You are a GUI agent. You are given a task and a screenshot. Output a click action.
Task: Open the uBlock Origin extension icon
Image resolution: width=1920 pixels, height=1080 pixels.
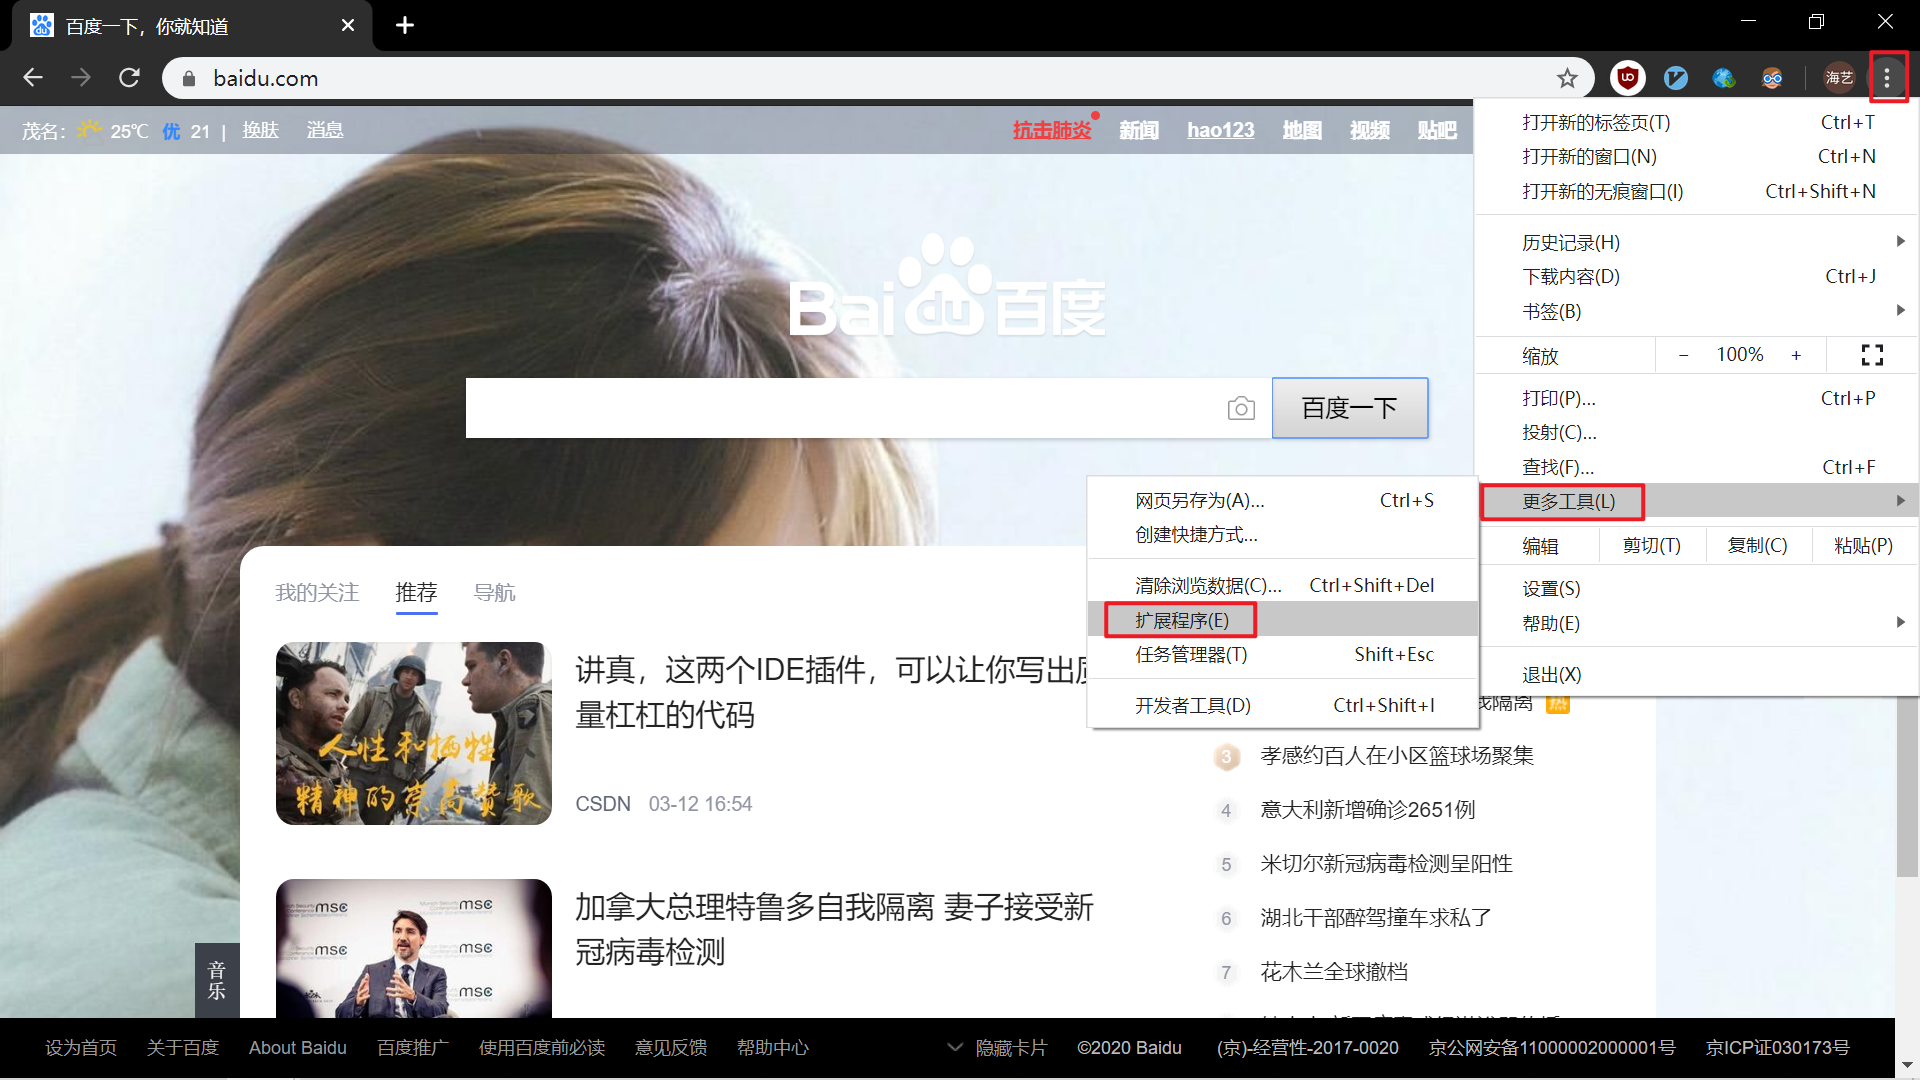[1628, 78]
